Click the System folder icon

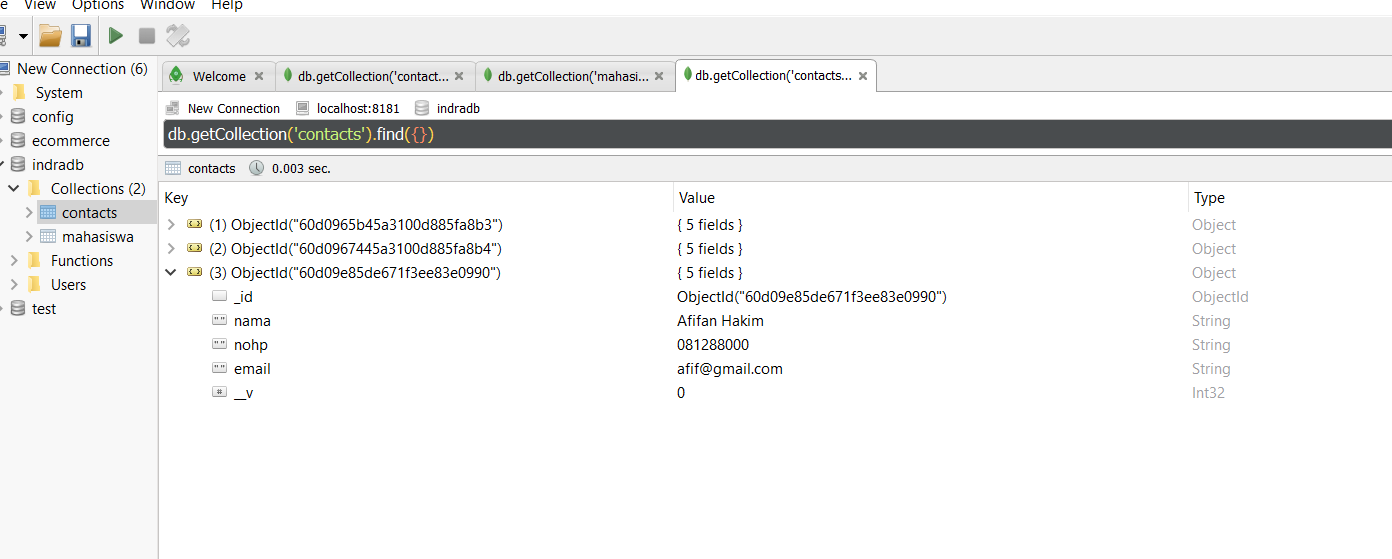pos(19,93)
